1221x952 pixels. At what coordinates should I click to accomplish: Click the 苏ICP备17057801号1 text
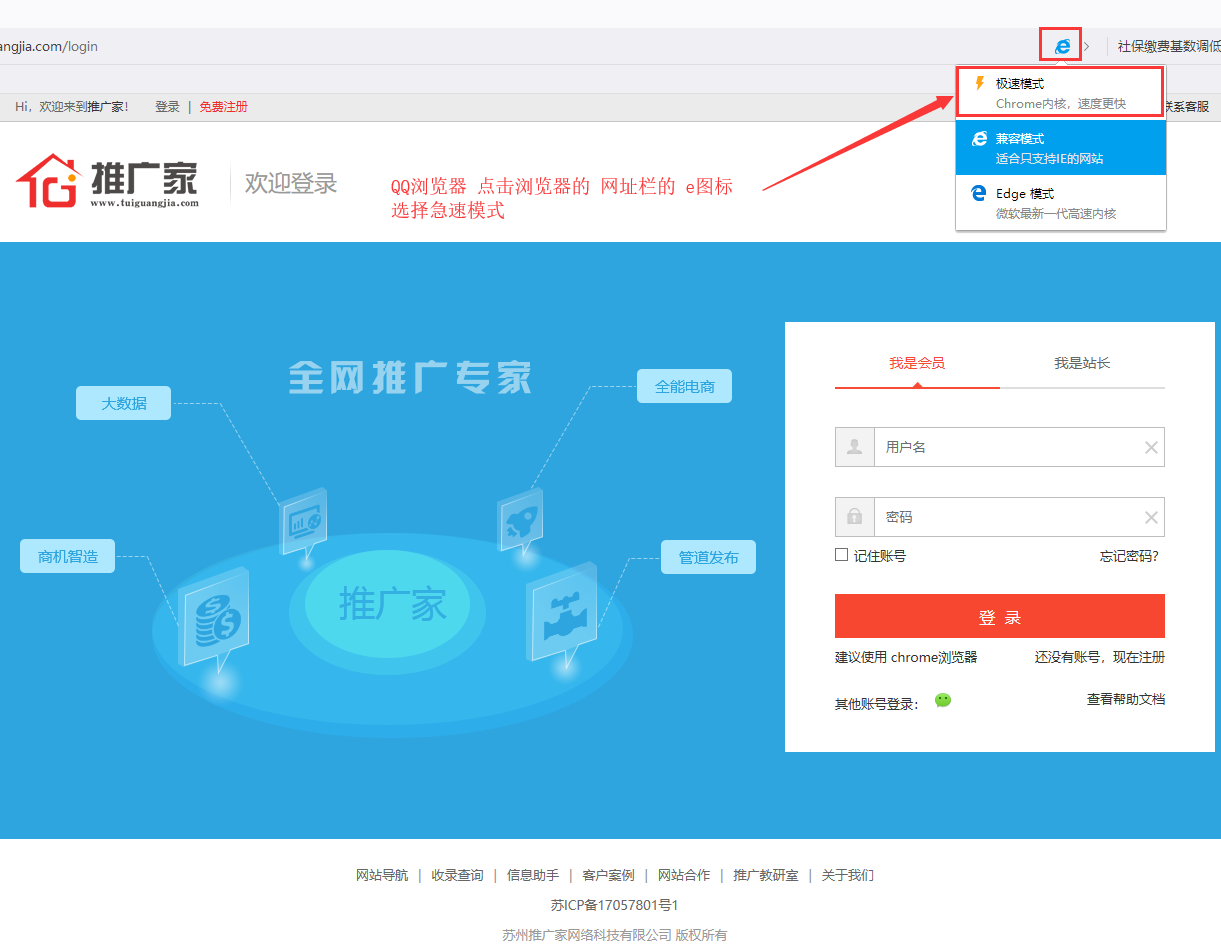click(615, 905)
